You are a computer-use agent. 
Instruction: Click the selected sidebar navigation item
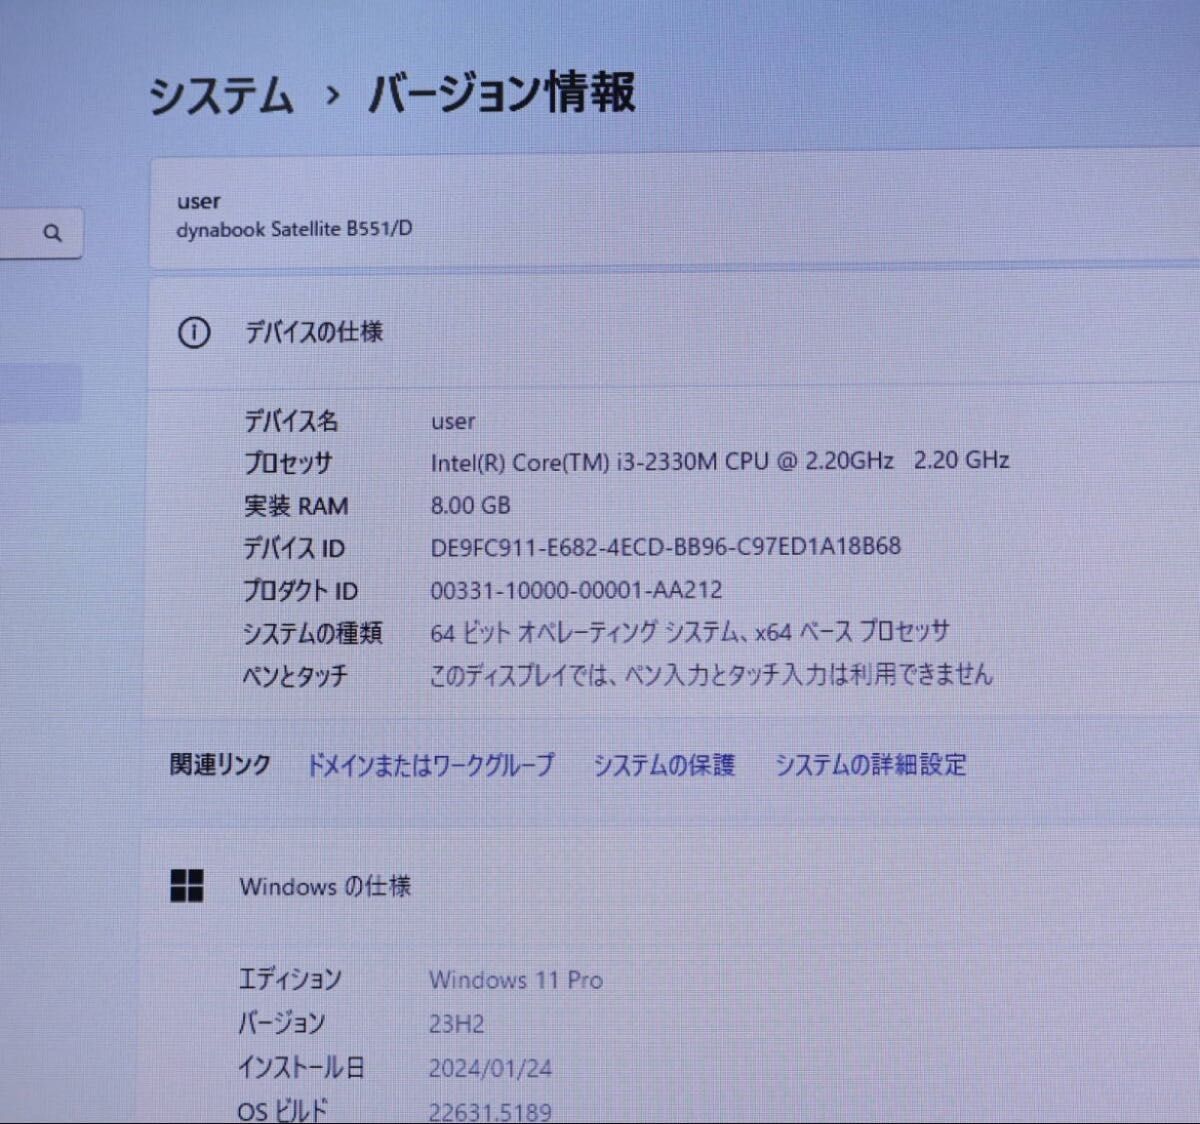[40, 392]
